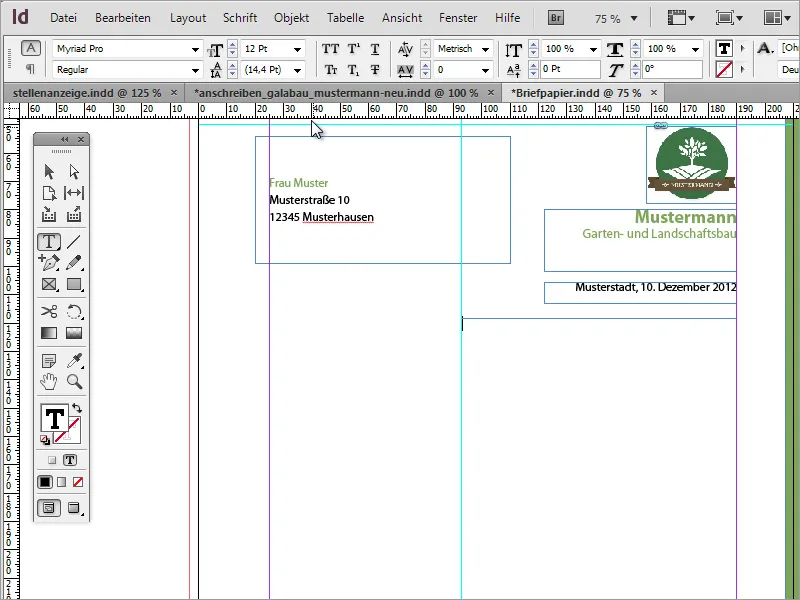Image resolution: width=800 pixels, height=600 pixels.
Task: Collapse the tools panel with double arrows
Action: pos(64,139)
